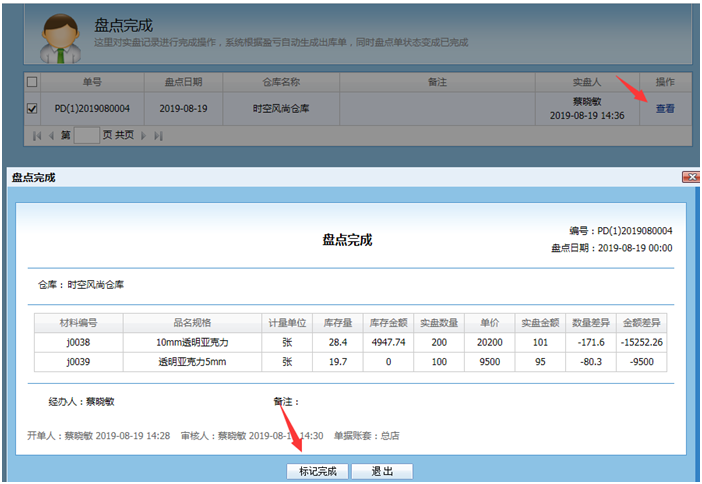The width and height of the screenshot is (702, 484).
Task: Jump to last page in pagination
Action: tap(157, 135)
